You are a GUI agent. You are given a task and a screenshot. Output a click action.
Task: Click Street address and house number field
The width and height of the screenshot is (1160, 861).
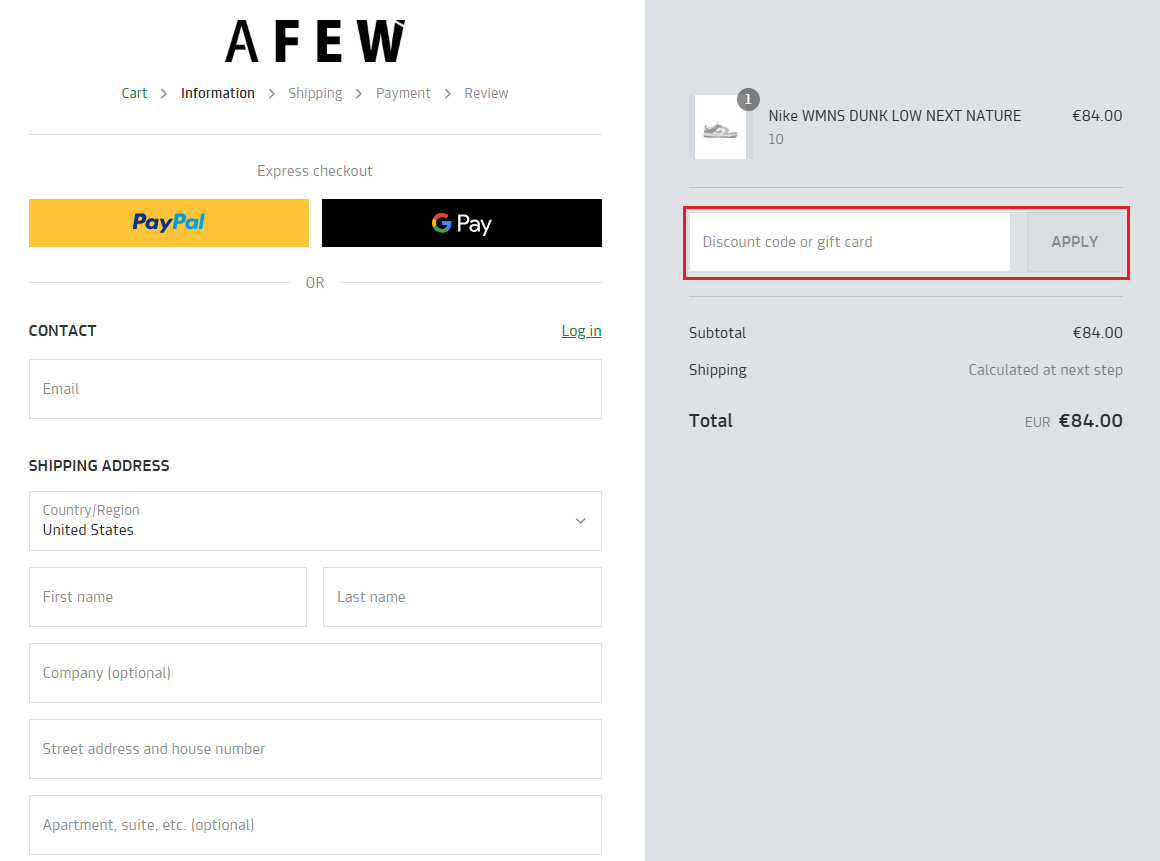pos(315,749)
